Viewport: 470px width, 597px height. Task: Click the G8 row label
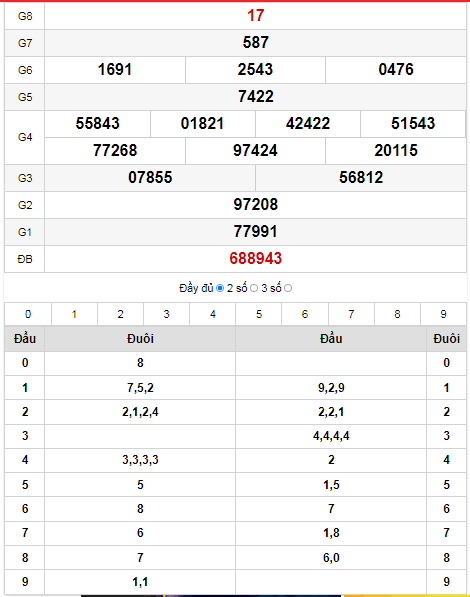25,16
